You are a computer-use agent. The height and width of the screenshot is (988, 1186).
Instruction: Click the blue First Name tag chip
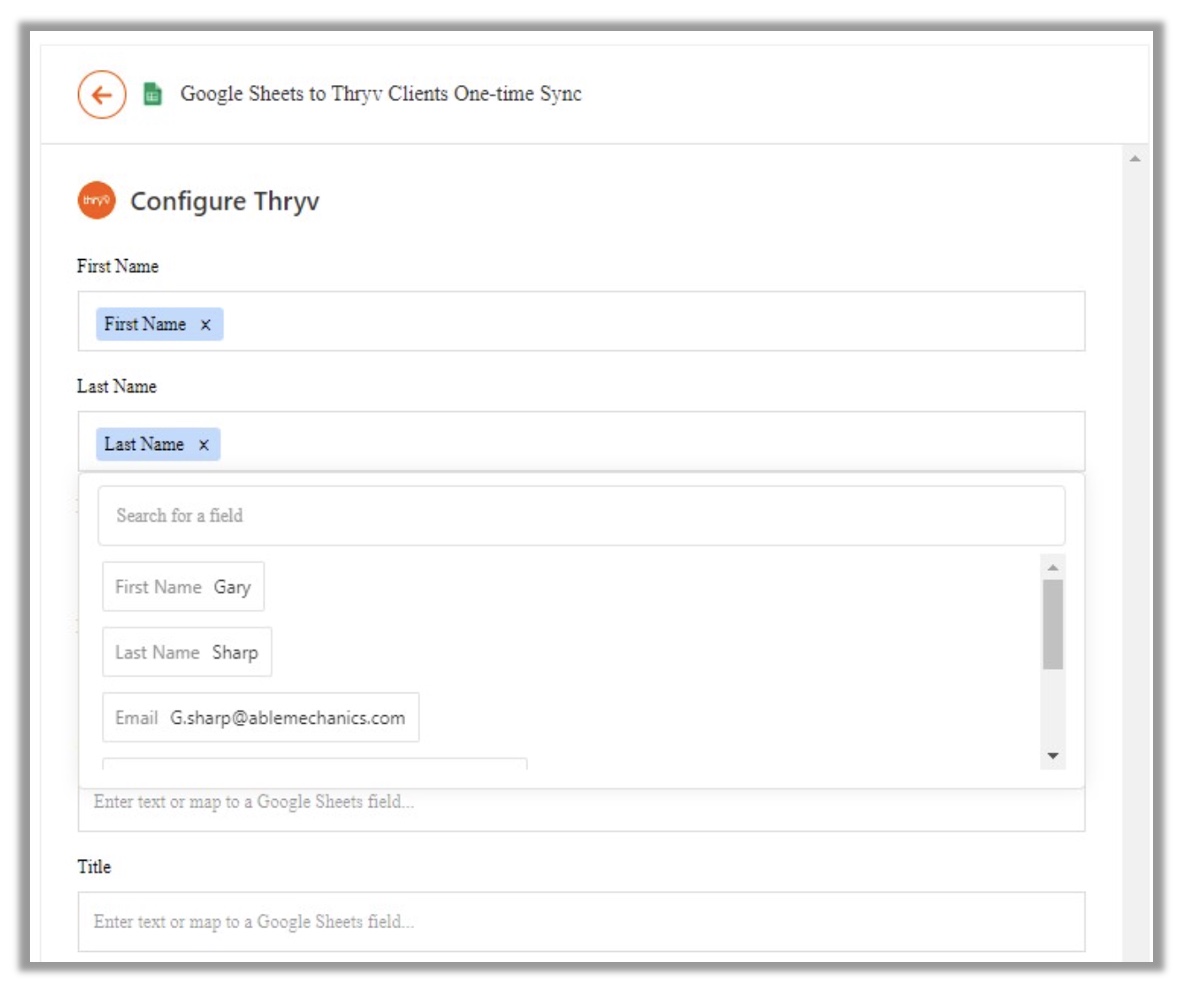pos(160,325)
